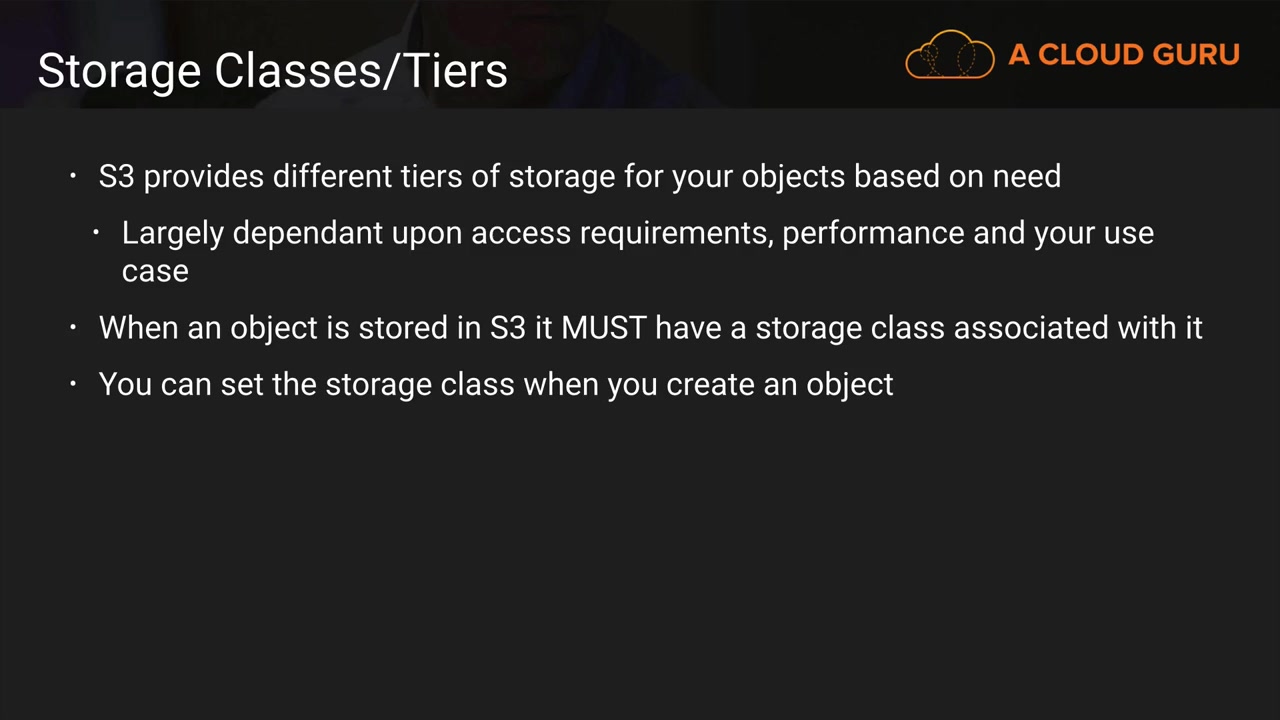Click the cloud logo icon
This screenshot has height=720, width=1280.
949,55
